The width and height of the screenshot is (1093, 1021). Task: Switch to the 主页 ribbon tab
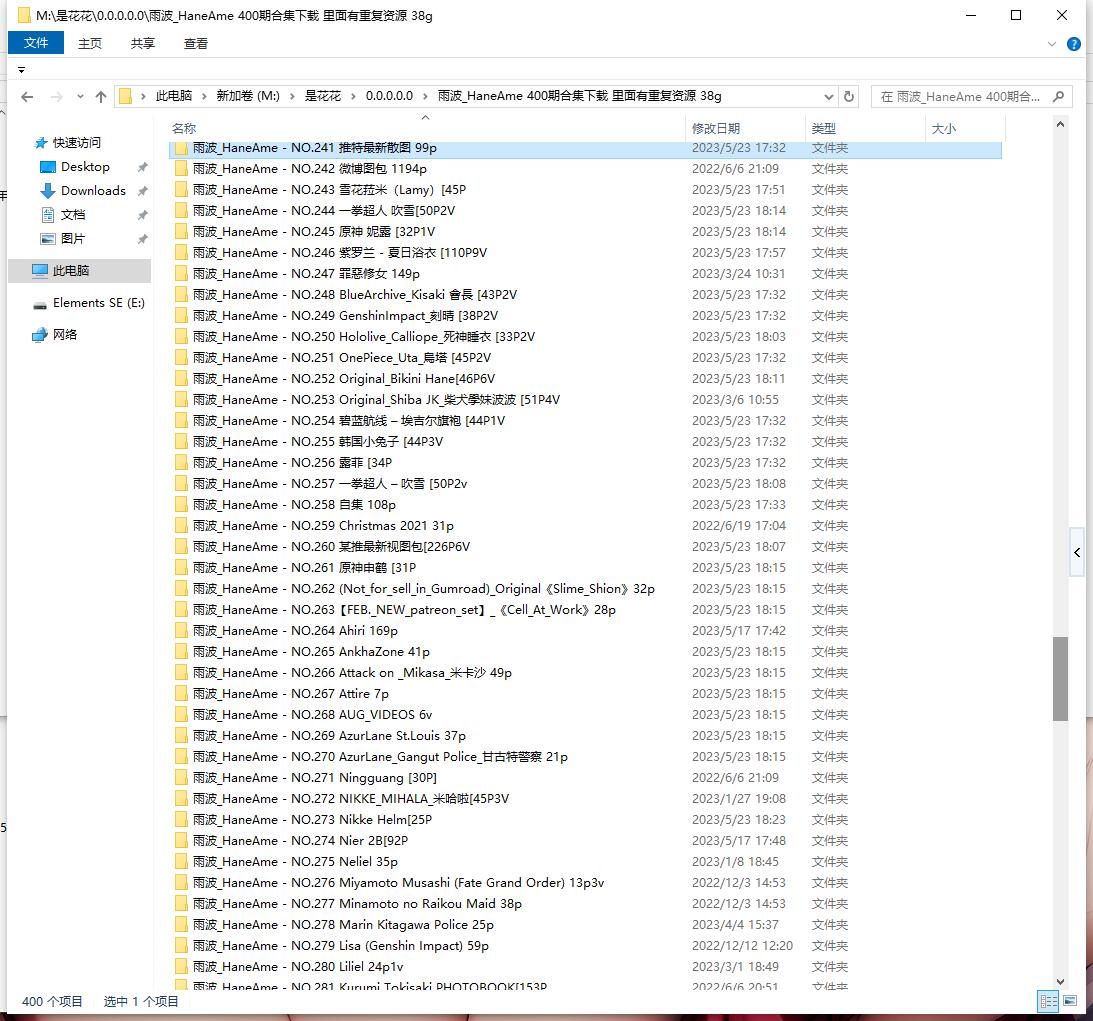pyautogui.click(x=90, y=43)
